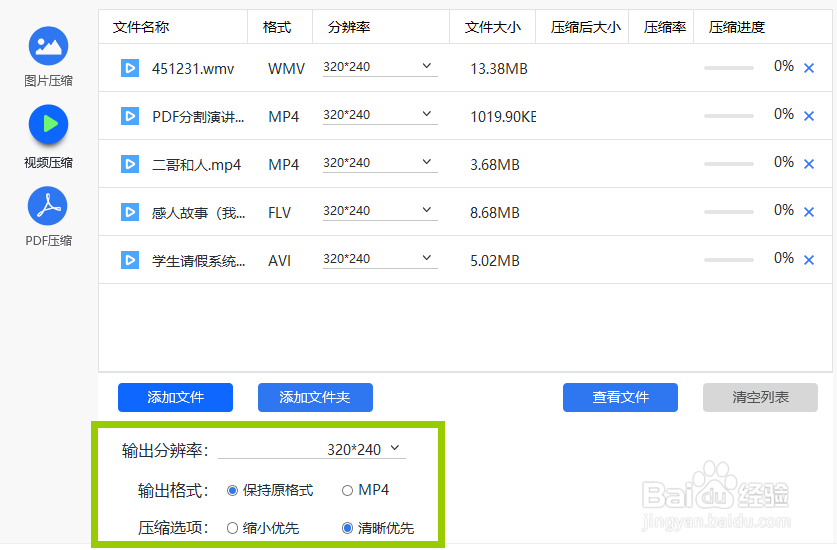837x550 pixels.
Task: Remove 451231.wmv with its X icon
Action: pos(809,68)
